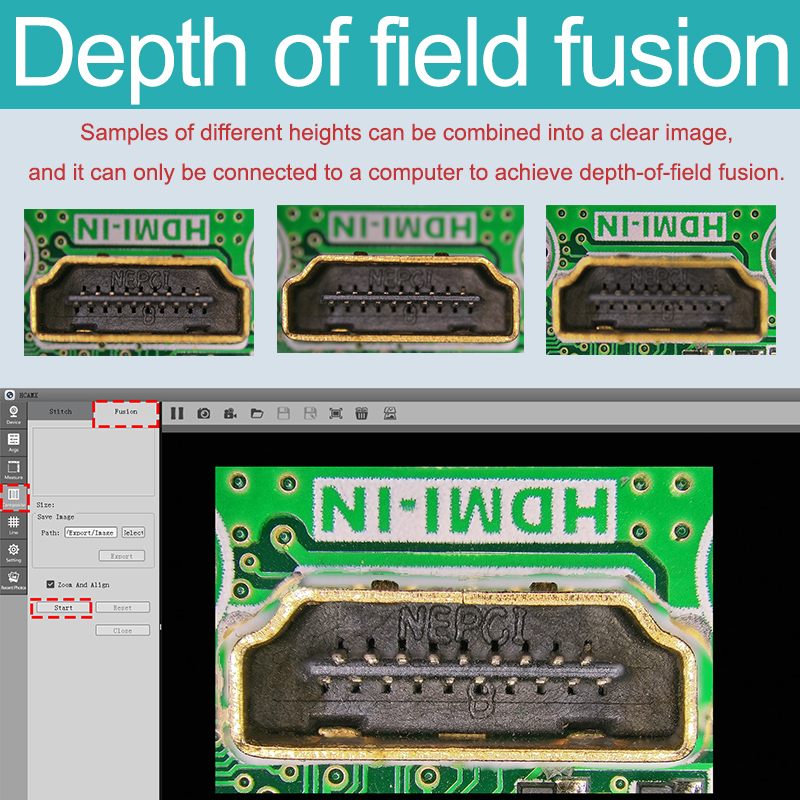Open the Args parameters panel
The width and height of the screenshot is (800, 800).
coord(13,442)
